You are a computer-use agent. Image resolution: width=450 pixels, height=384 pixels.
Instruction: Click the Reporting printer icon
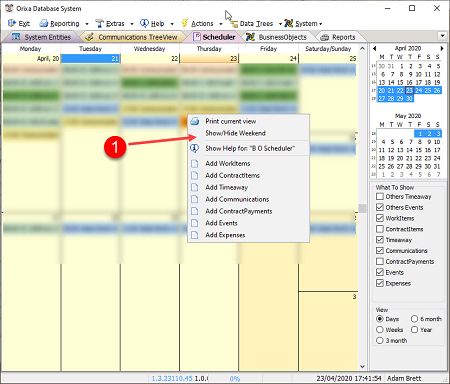click(44, 23)
